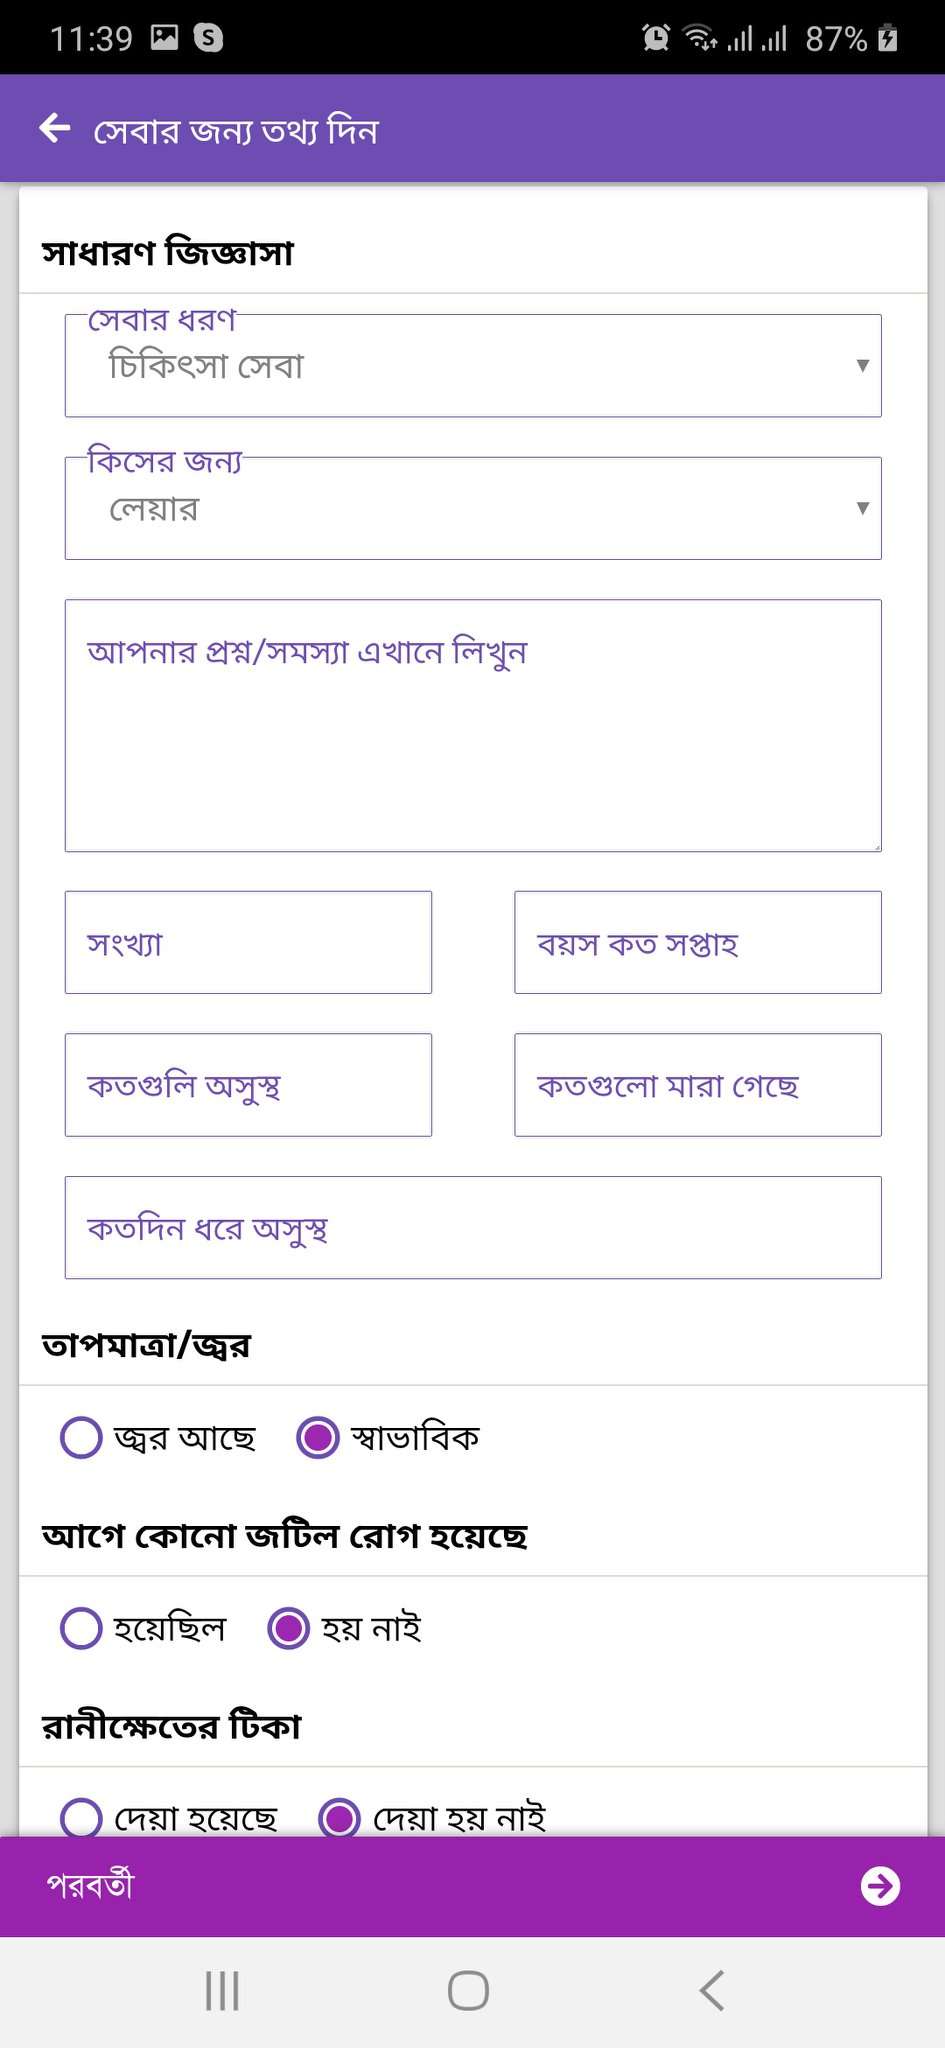
Task: Select the 'জ্বর আছে' radio option
Action: tap(81, 1437)
